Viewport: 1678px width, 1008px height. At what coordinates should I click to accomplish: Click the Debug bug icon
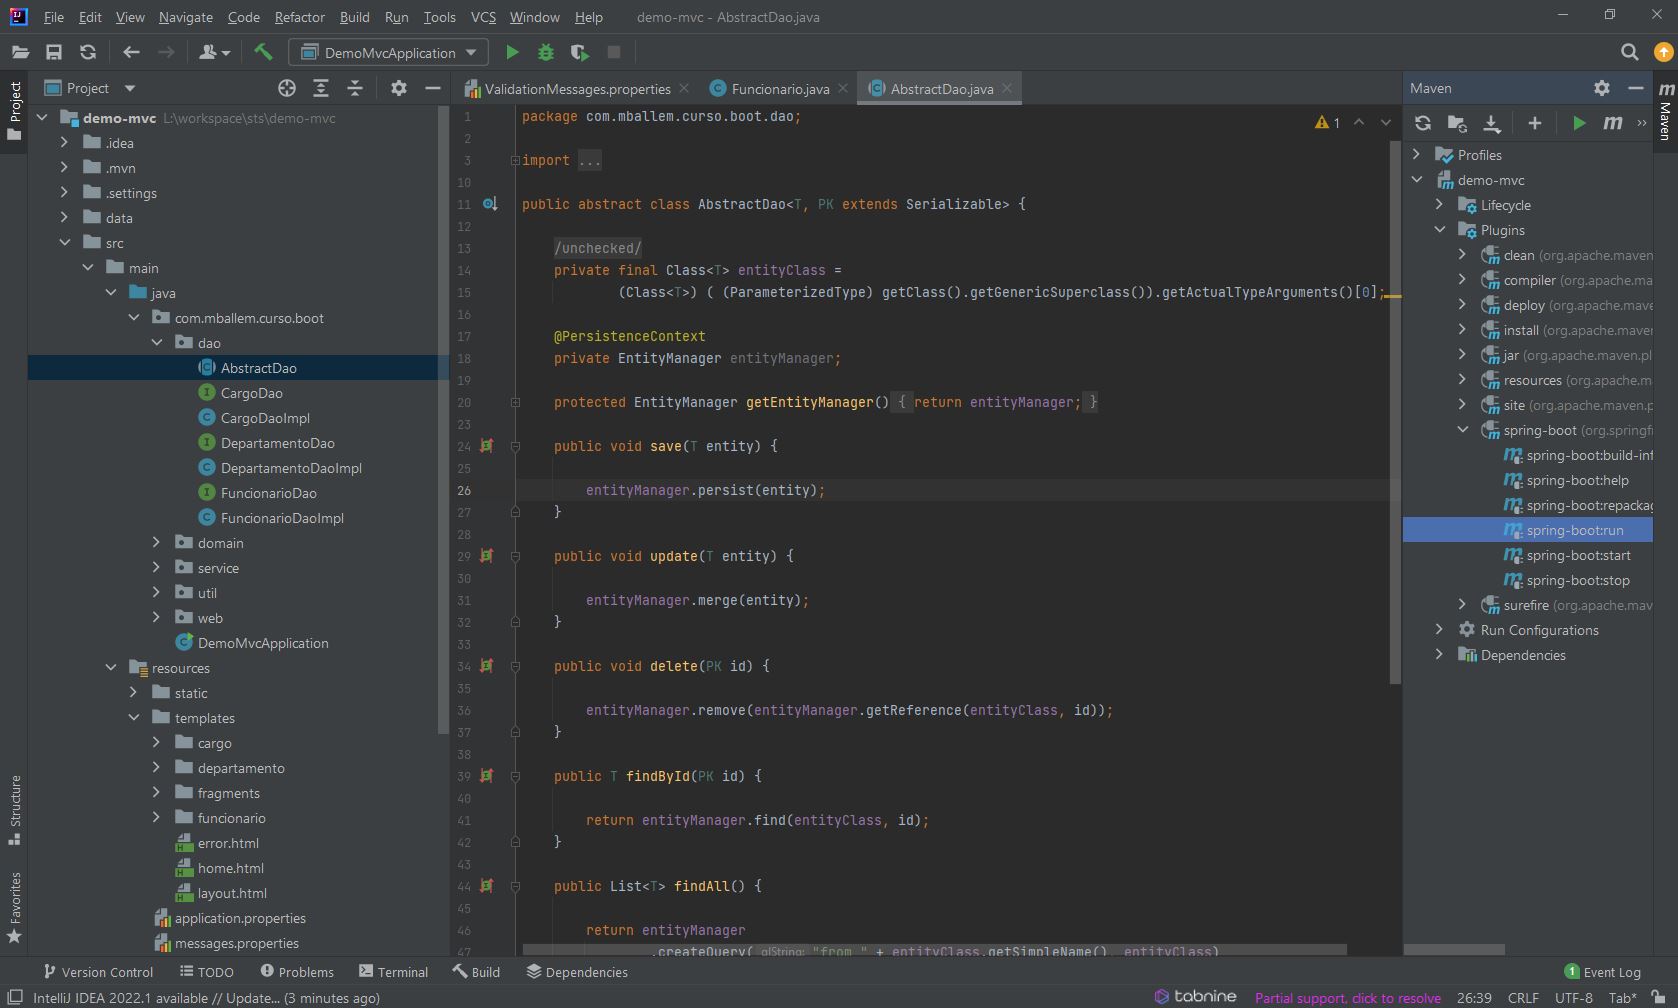pos(546,52)
